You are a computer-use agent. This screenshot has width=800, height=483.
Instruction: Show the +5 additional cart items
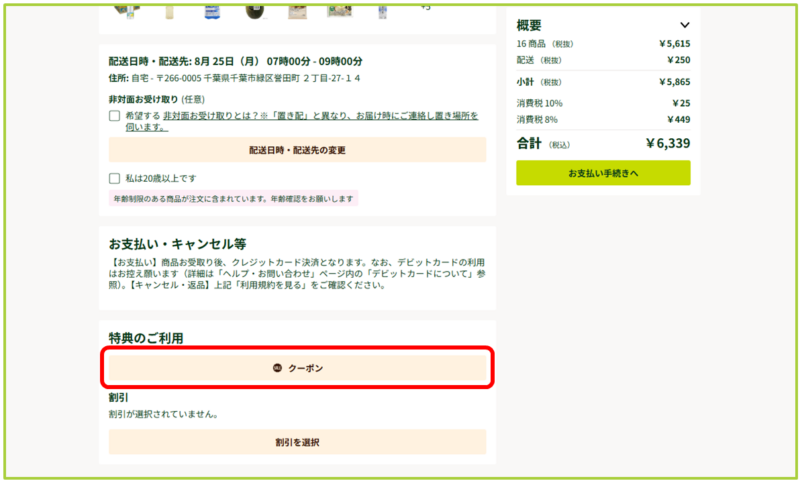424,8
